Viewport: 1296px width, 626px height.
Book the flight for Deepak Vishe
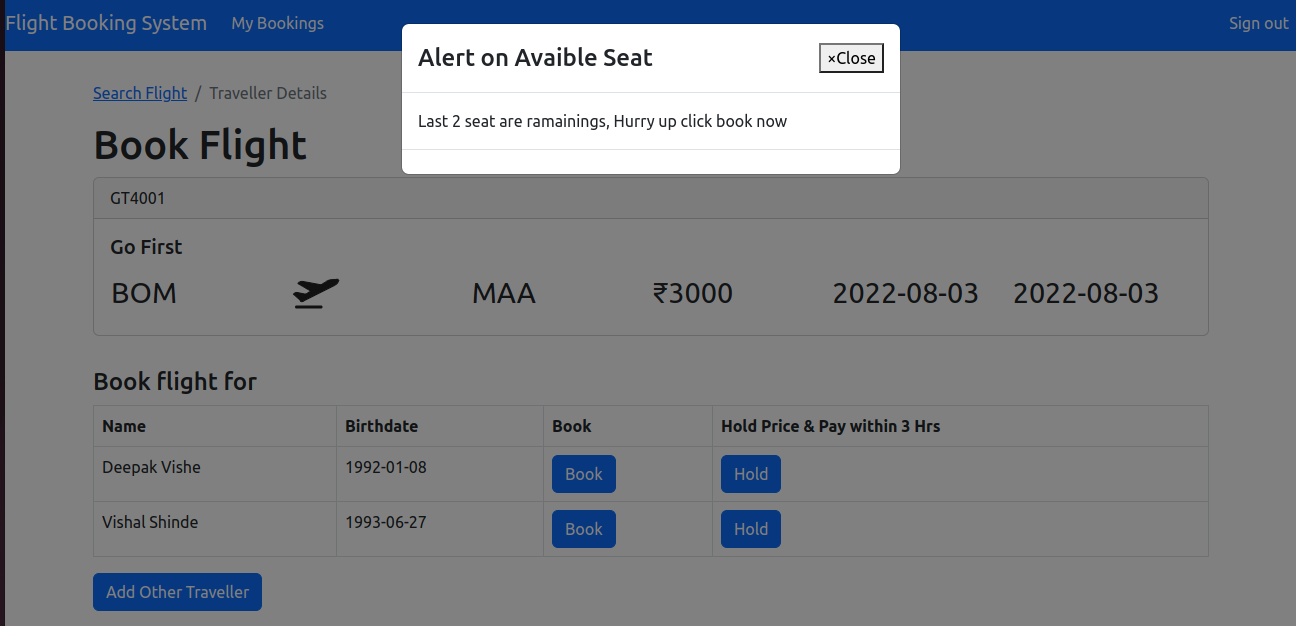(583, 474)
